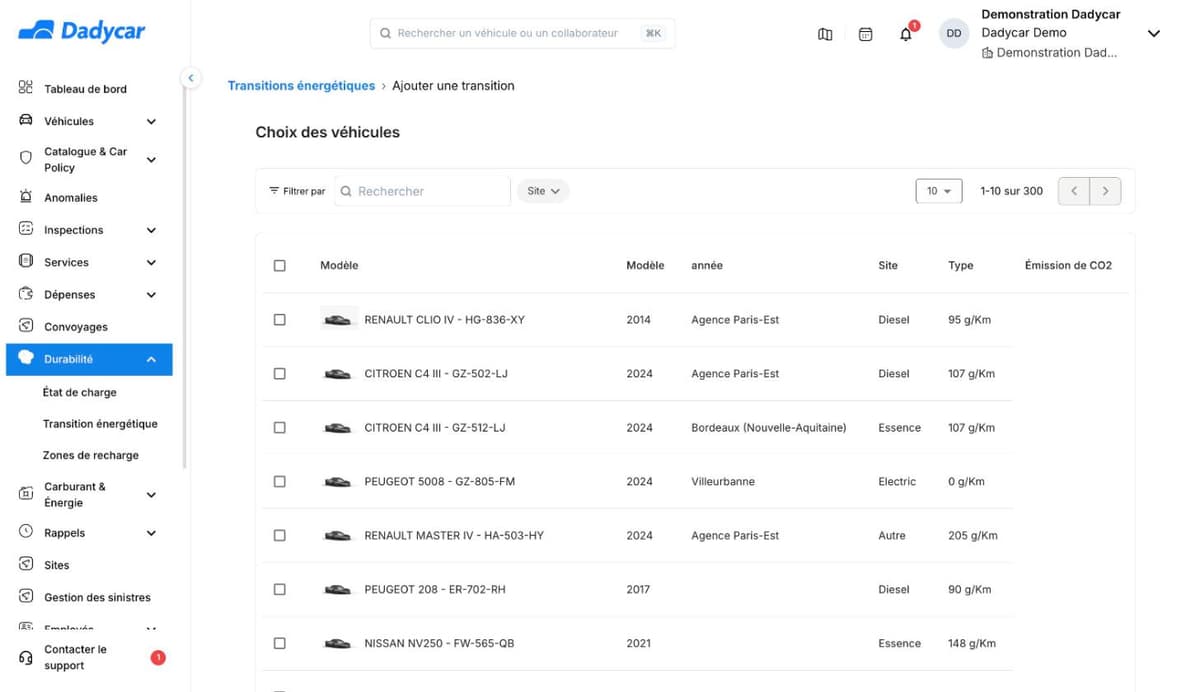The image size is (1200, 692).
Task: Click the Sites icon
Action: tap(26, 564)
